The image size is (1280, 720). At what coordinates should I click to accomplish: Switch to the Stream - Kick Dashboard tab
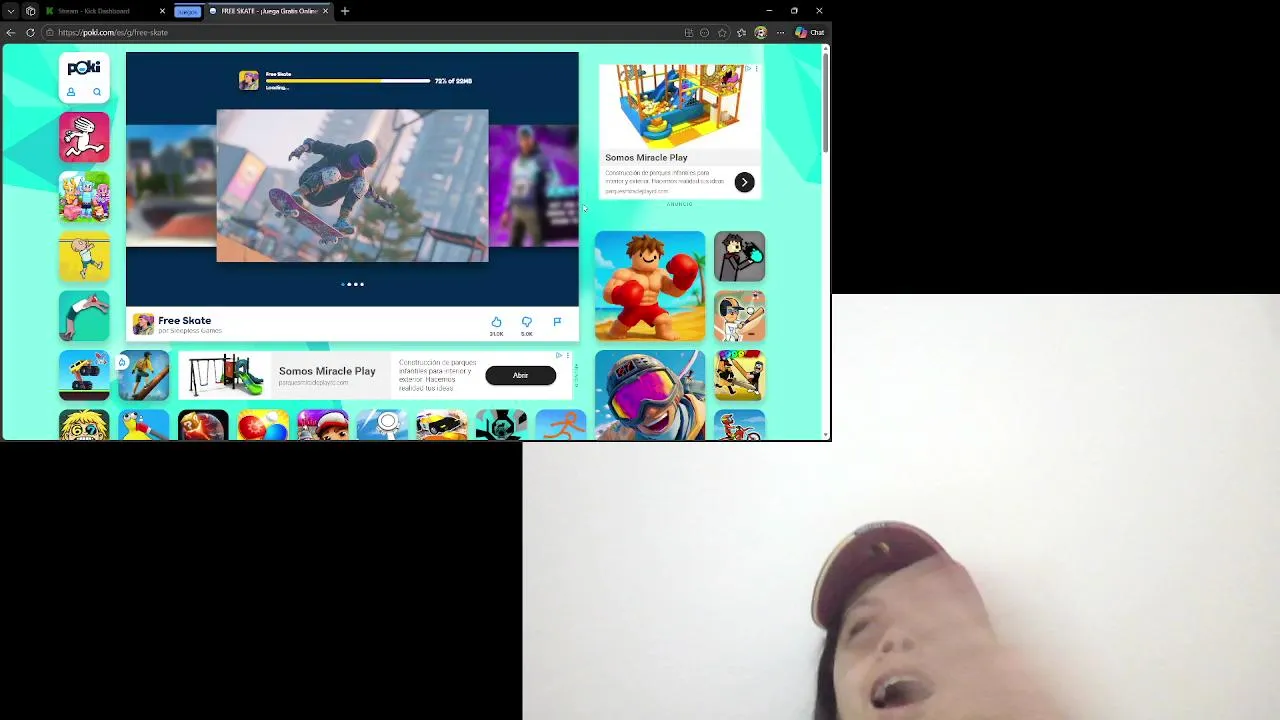(103, 11)
